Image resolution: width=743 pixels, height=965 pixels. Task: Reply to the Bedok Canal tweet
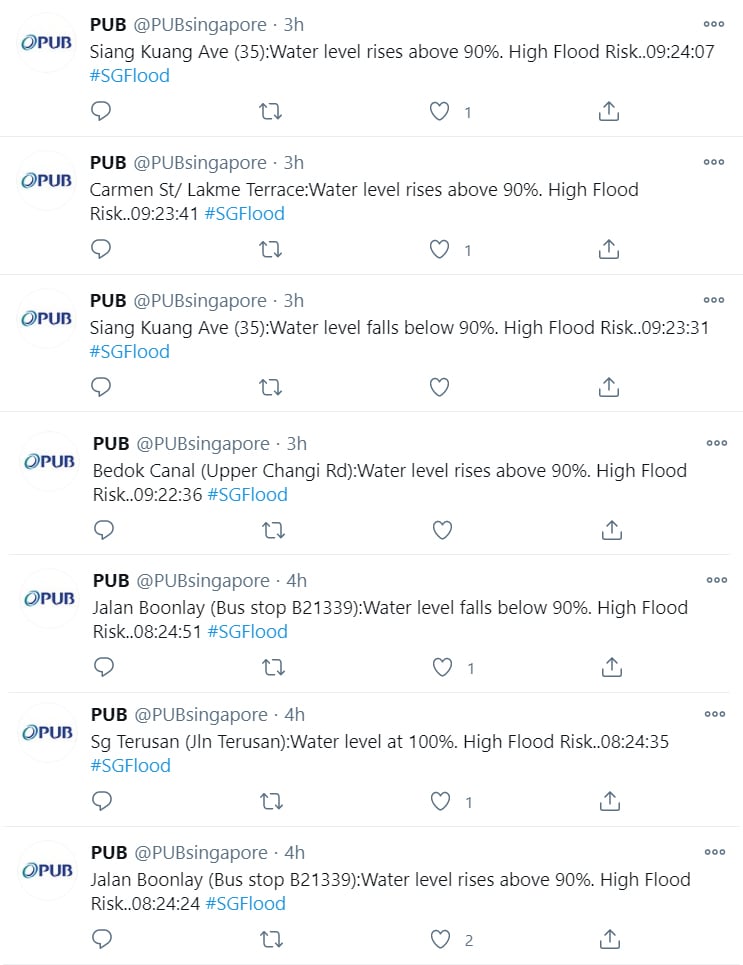(x=104, y=530)
